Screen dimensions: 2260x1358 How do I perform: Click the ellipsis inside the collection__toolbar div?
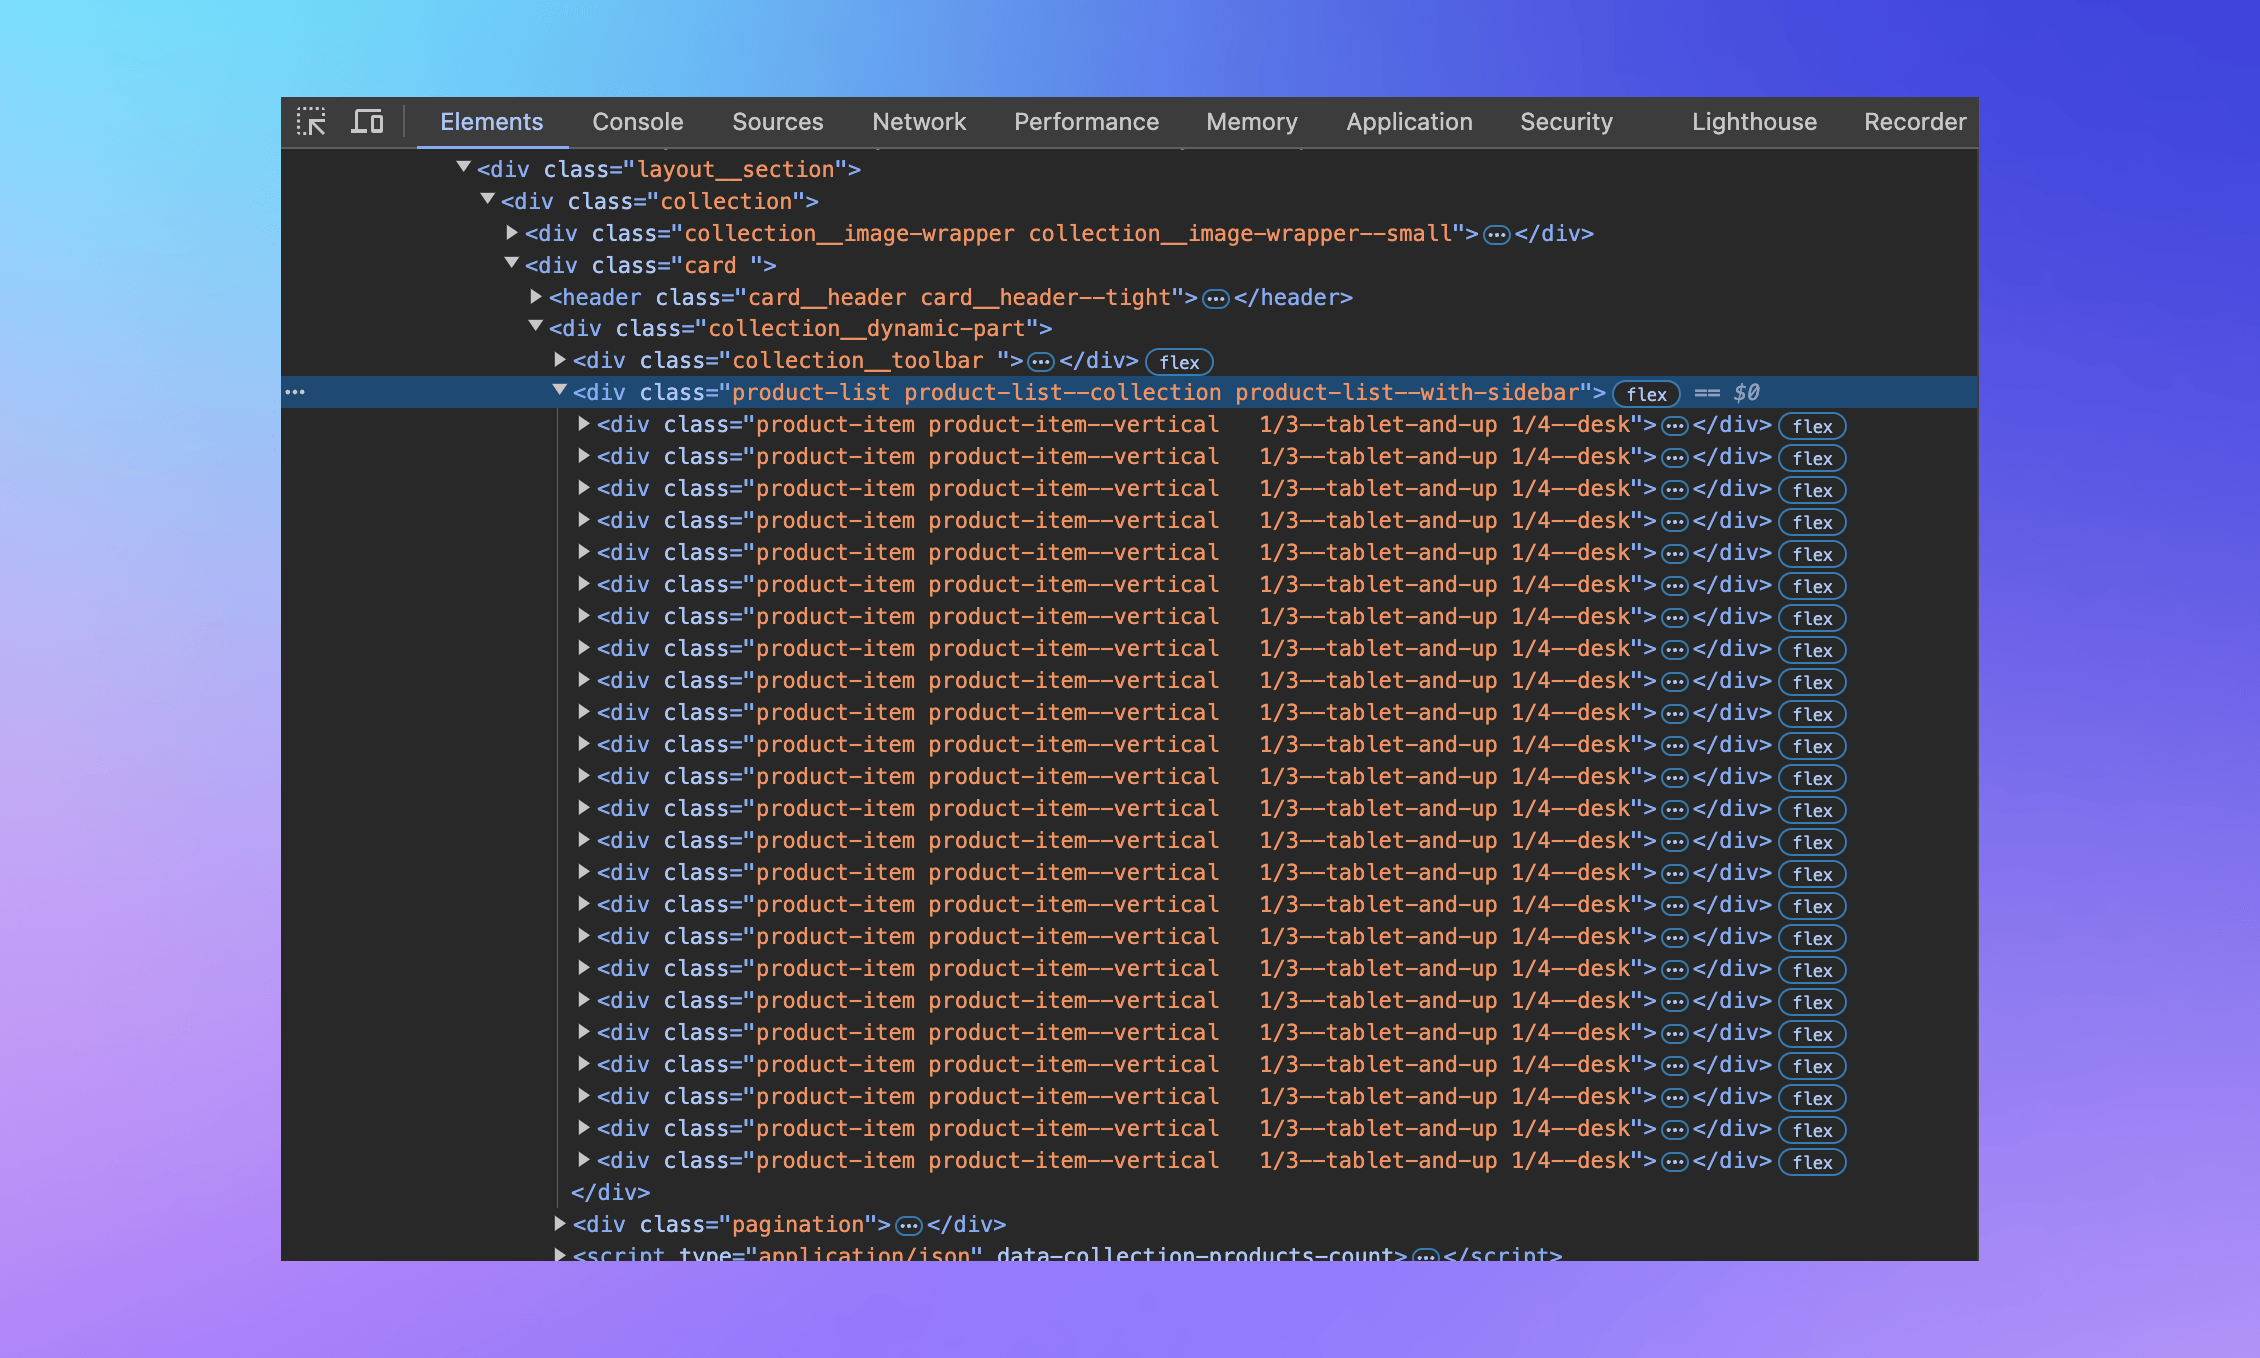click(x=1041, y=361)
